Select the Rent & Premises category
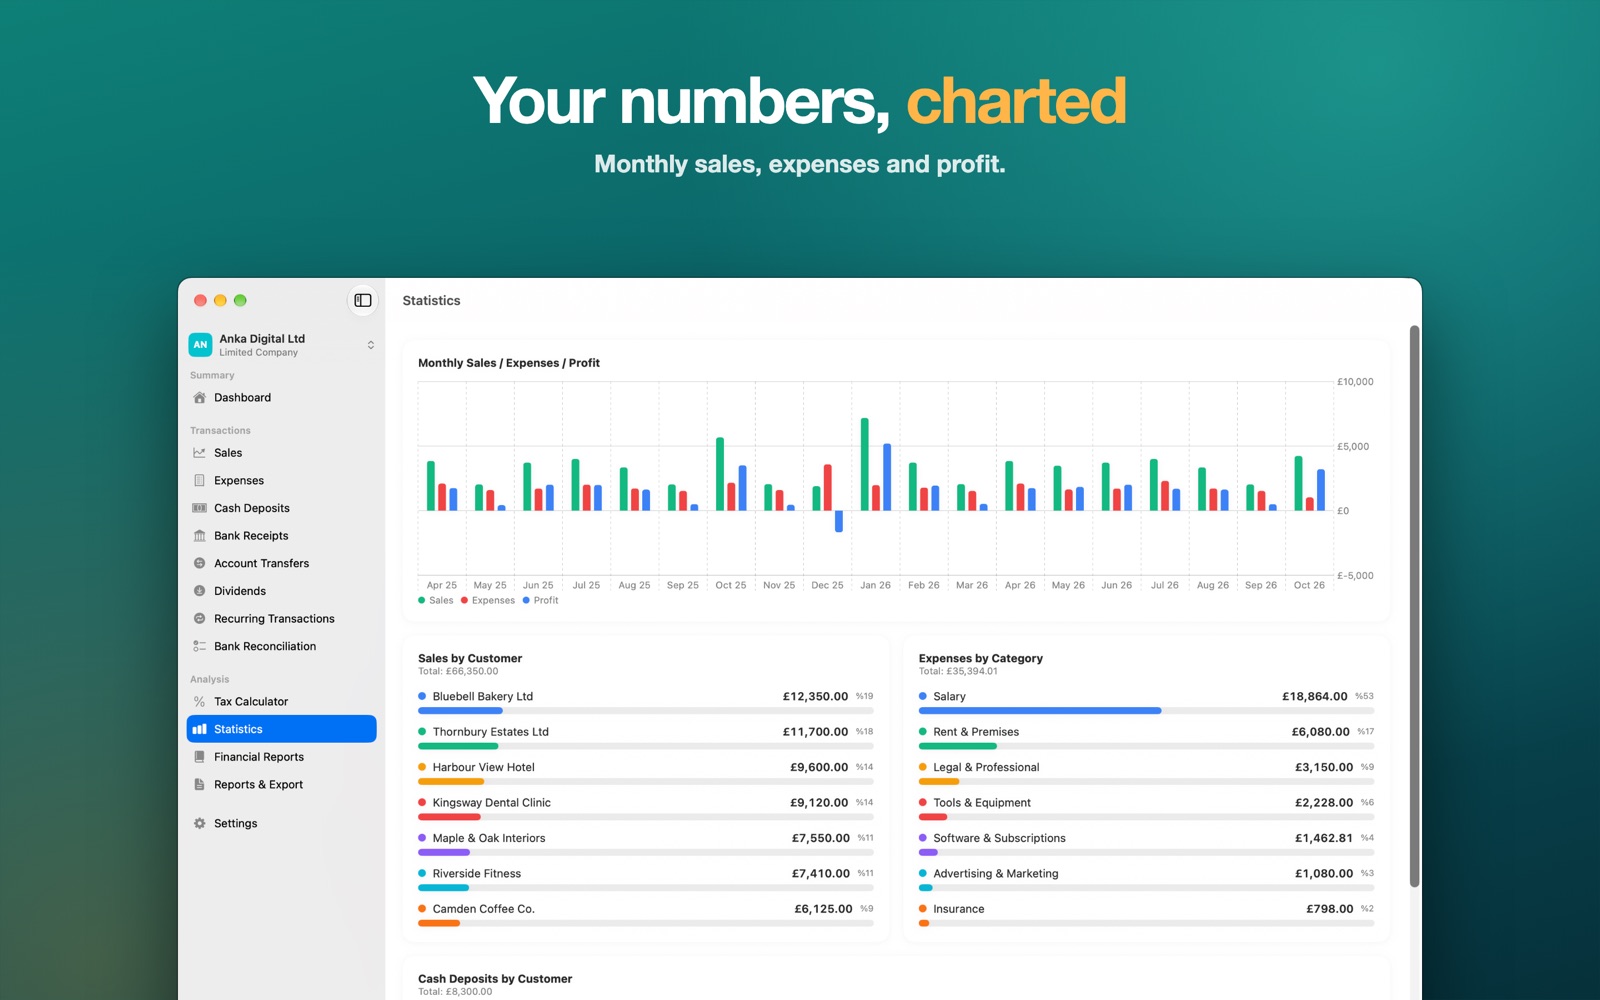The height and width of the screenshot is (1000, 1600). (1146, 738)
